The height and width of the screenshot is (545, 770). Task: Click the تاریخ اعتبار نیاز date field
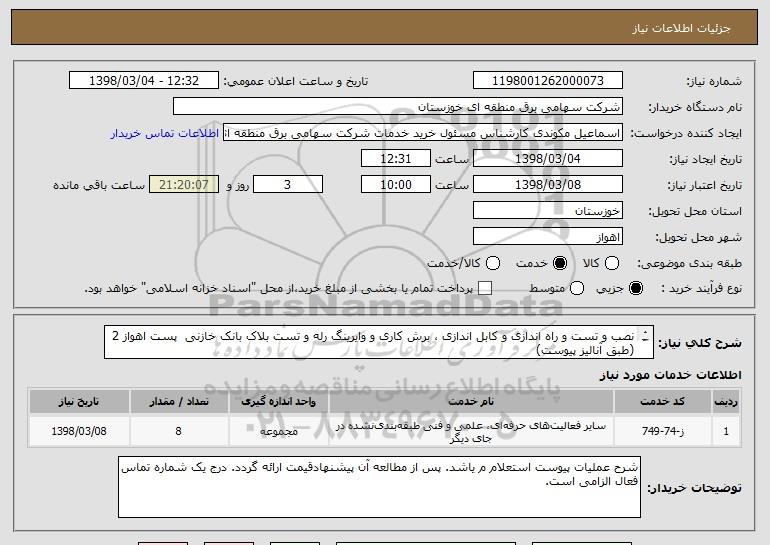pyautogui.click(x=546, y=185)
